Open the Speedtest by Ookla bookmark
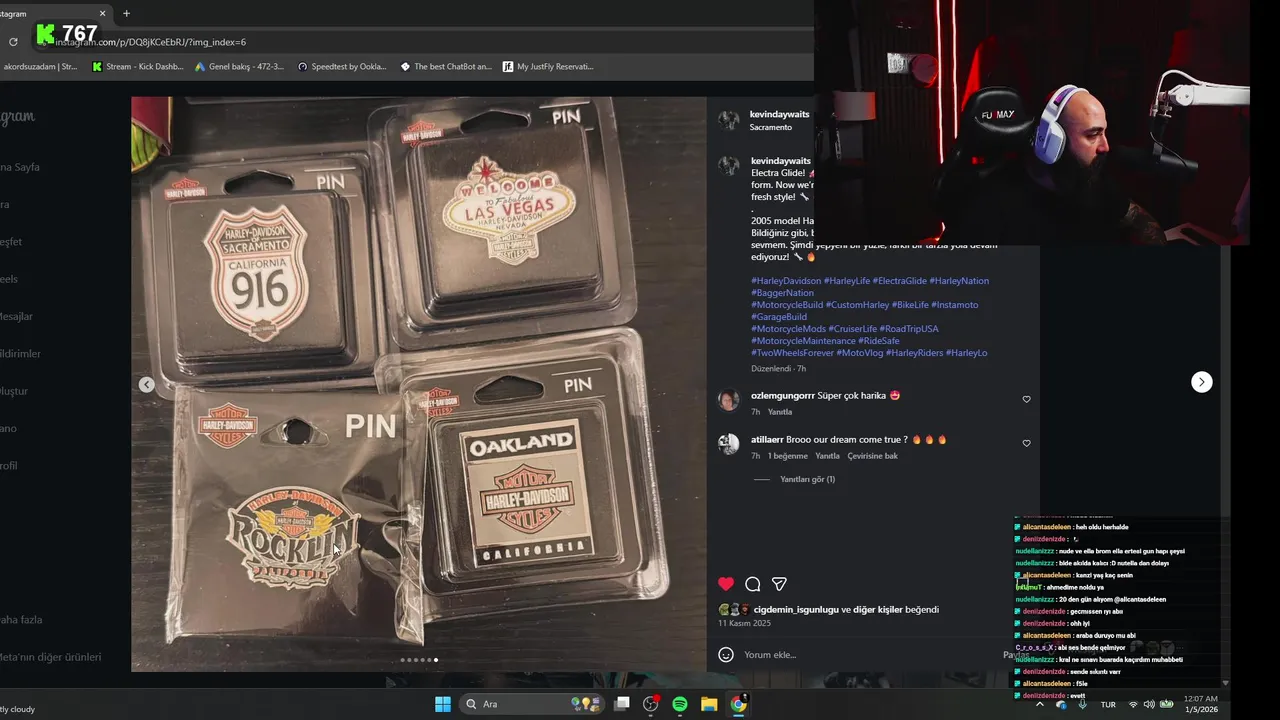Viewport: 1280px width, 720px height. coord(342,67)
